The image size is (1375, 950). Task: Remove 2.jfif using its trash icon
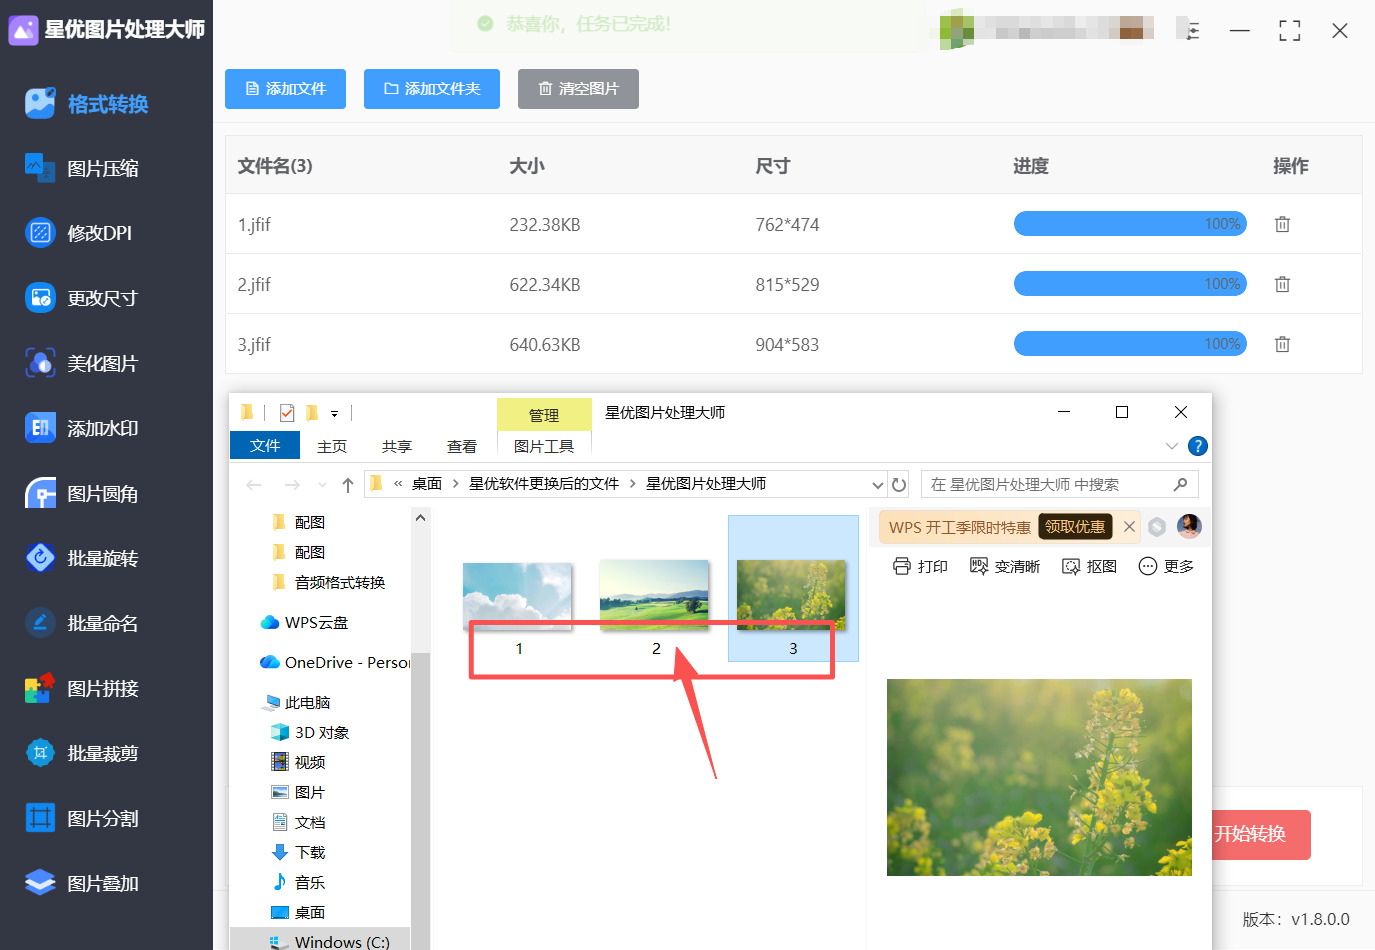(x=1282, y=284)
